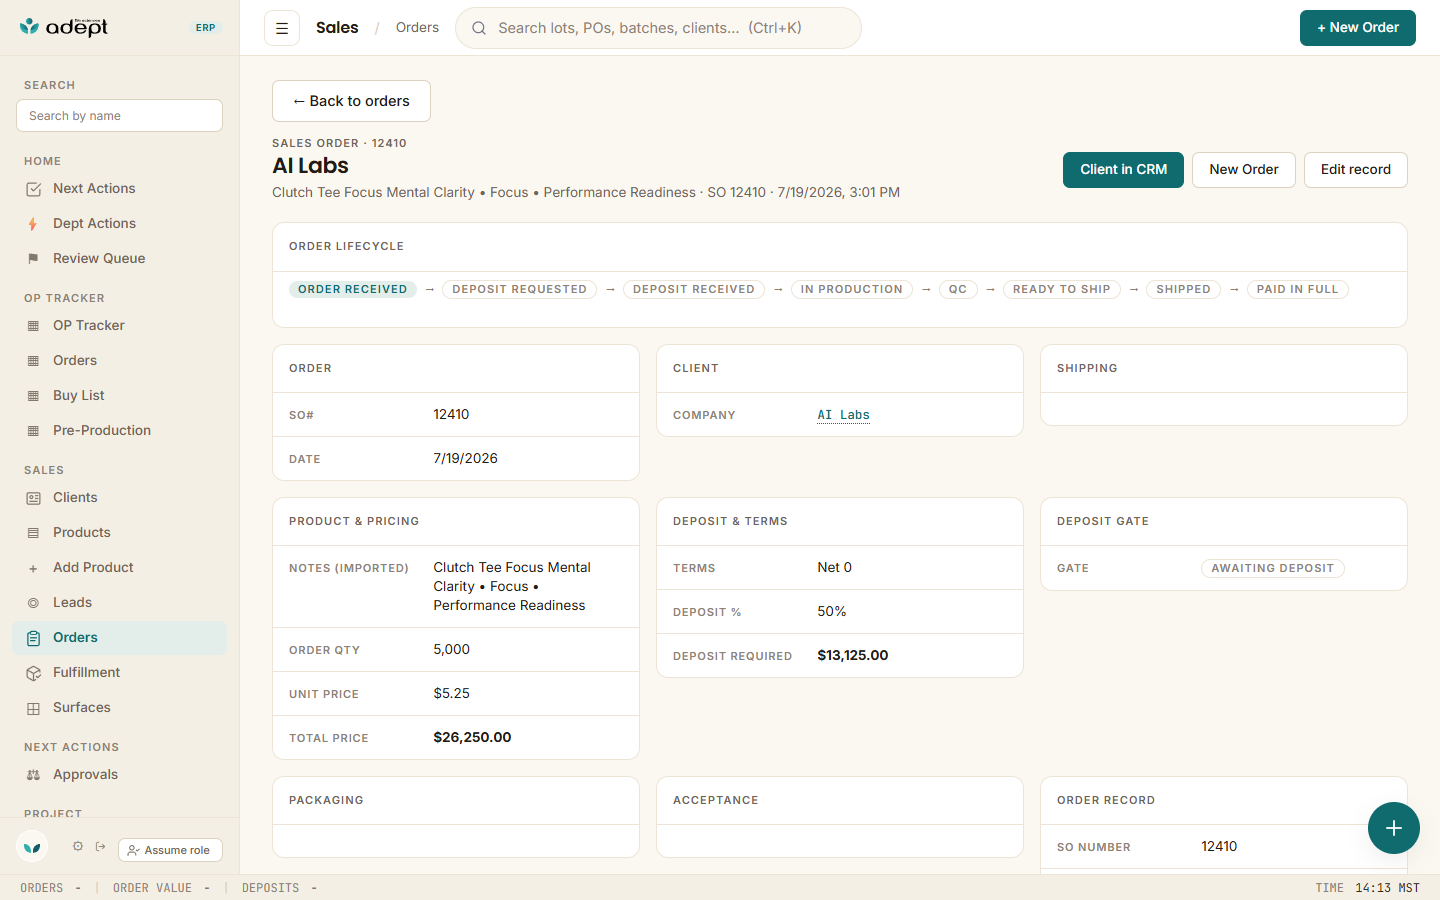Click the terms value Net 0
1440x900 pixels.
(834, 568)
